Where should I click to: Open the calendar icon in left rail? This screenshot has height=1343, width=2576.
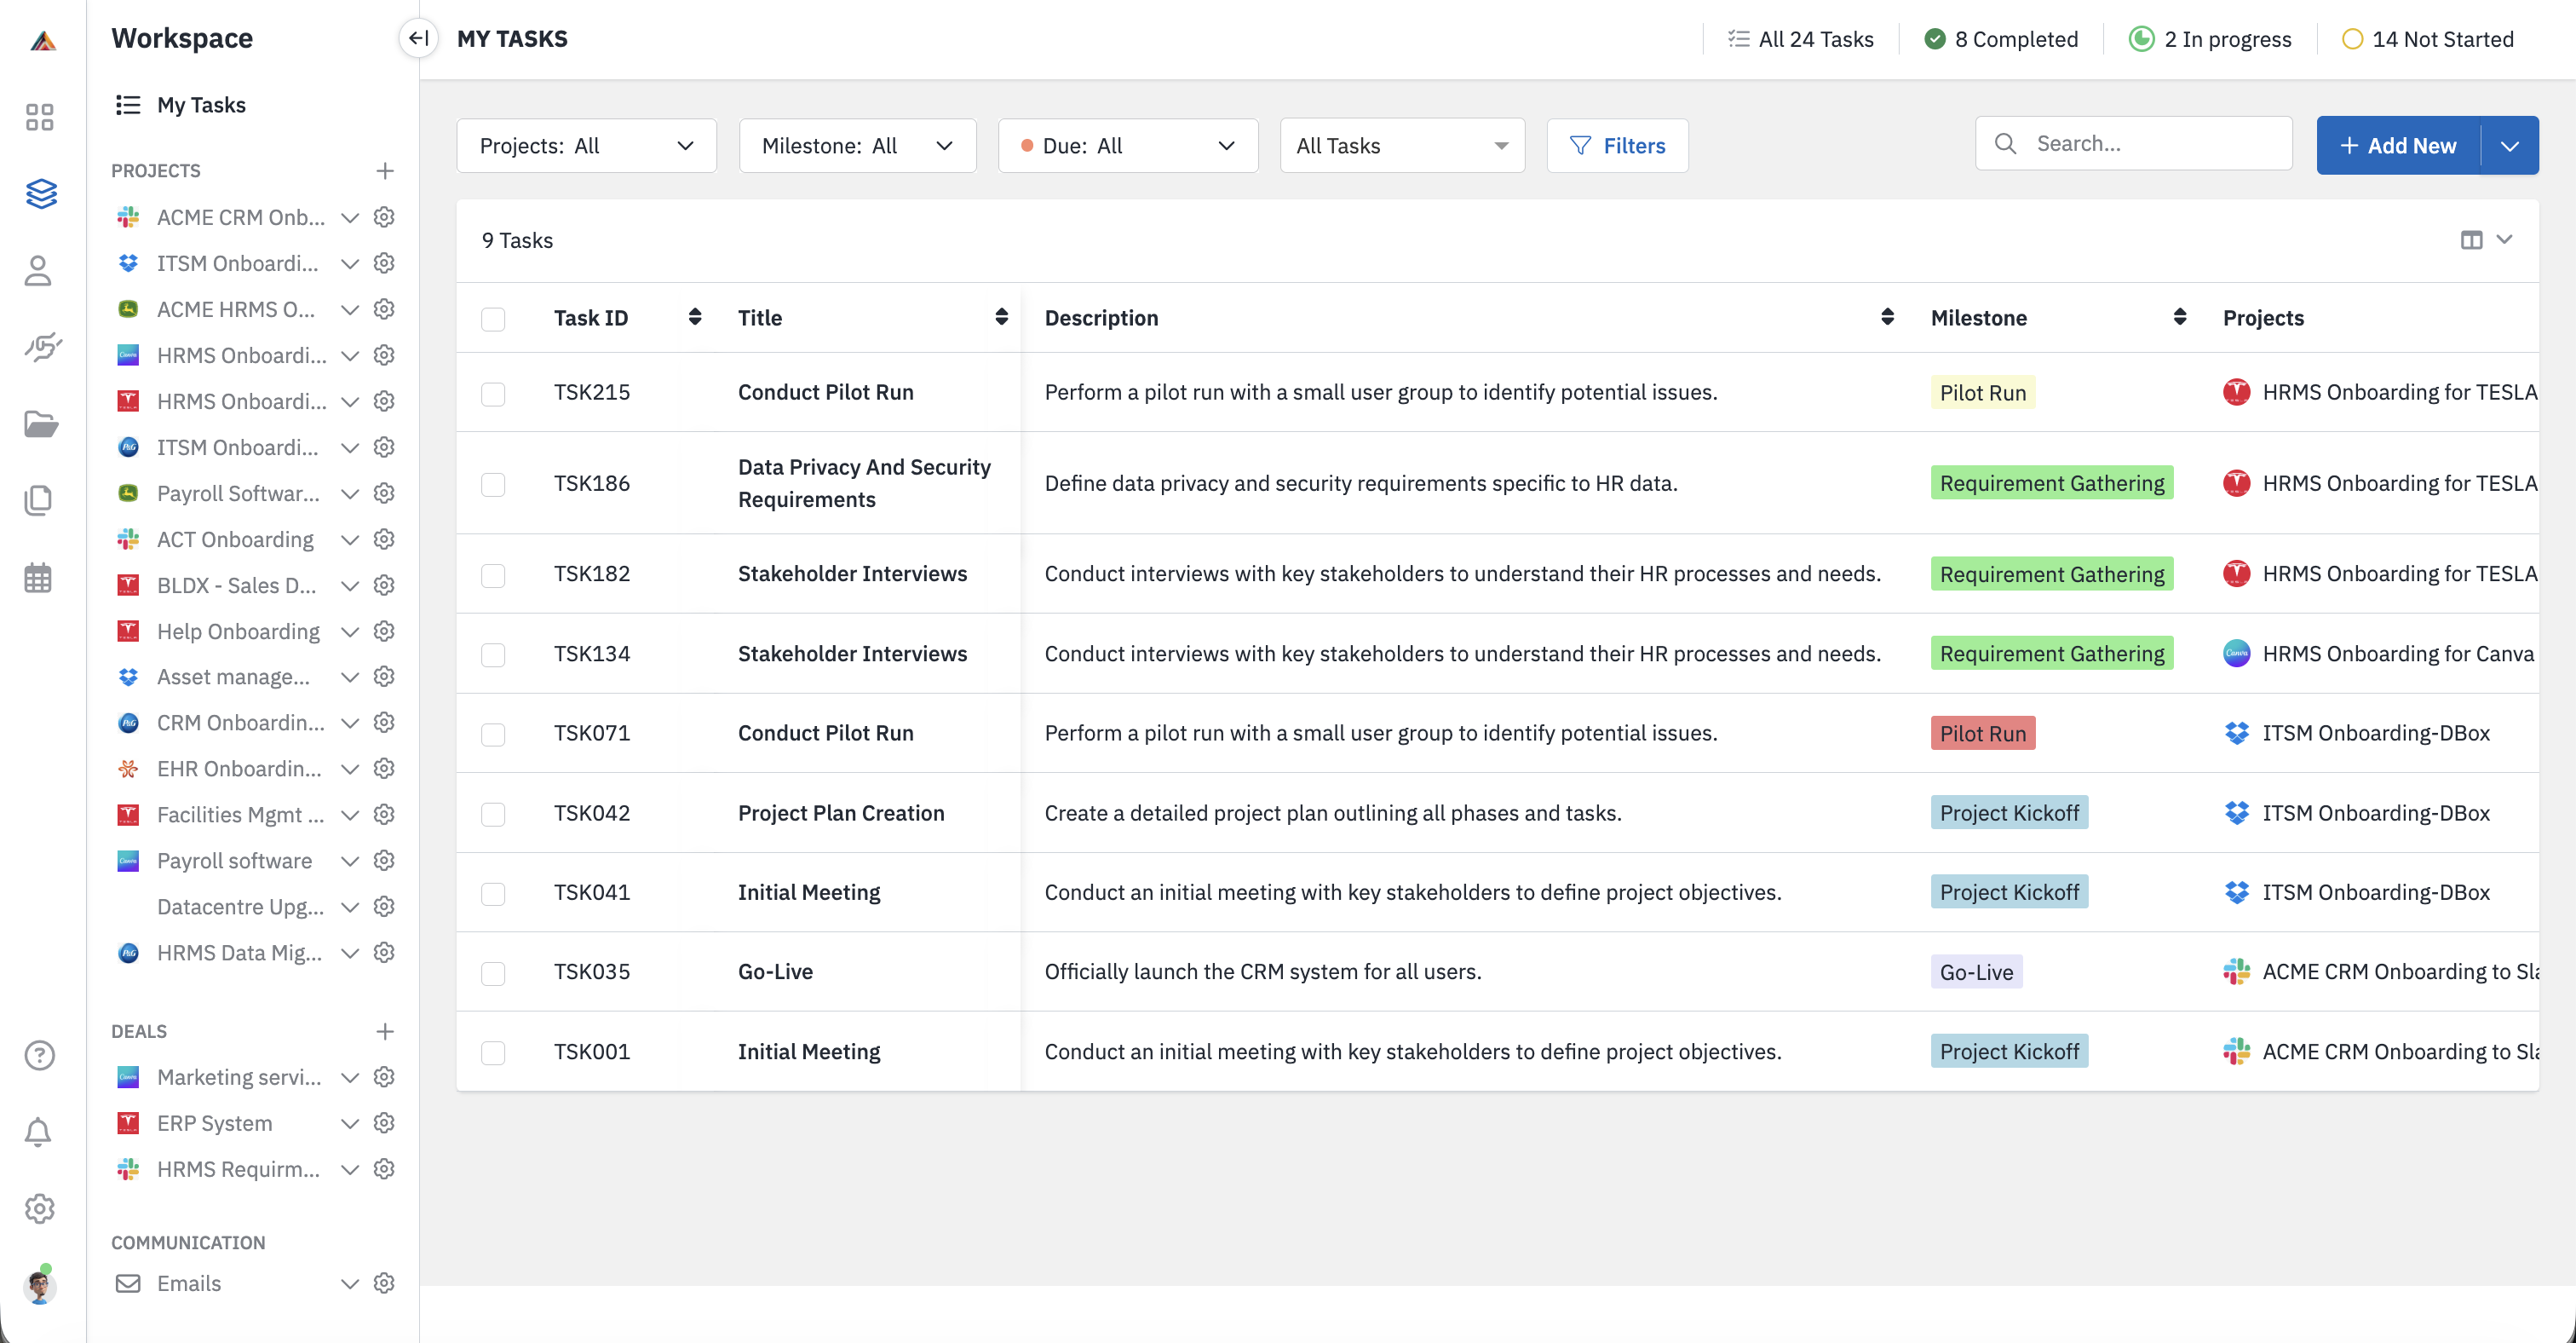(39, 577)
